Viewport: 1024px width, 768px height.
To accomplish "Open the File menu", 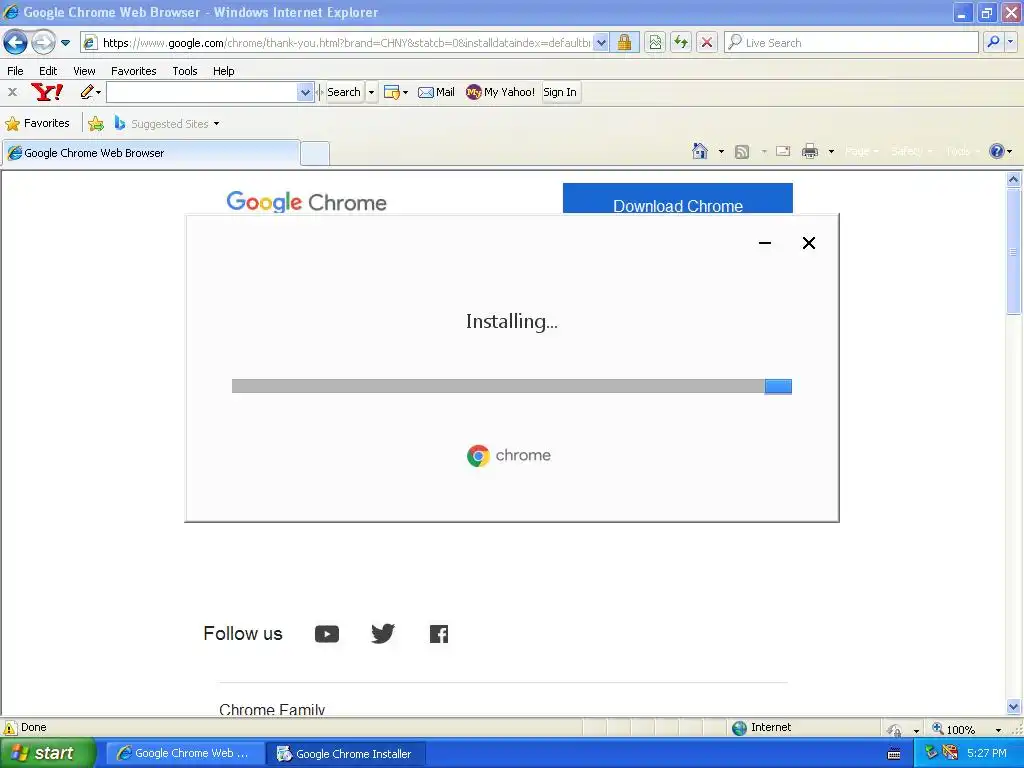I will [x=15, y=71].
